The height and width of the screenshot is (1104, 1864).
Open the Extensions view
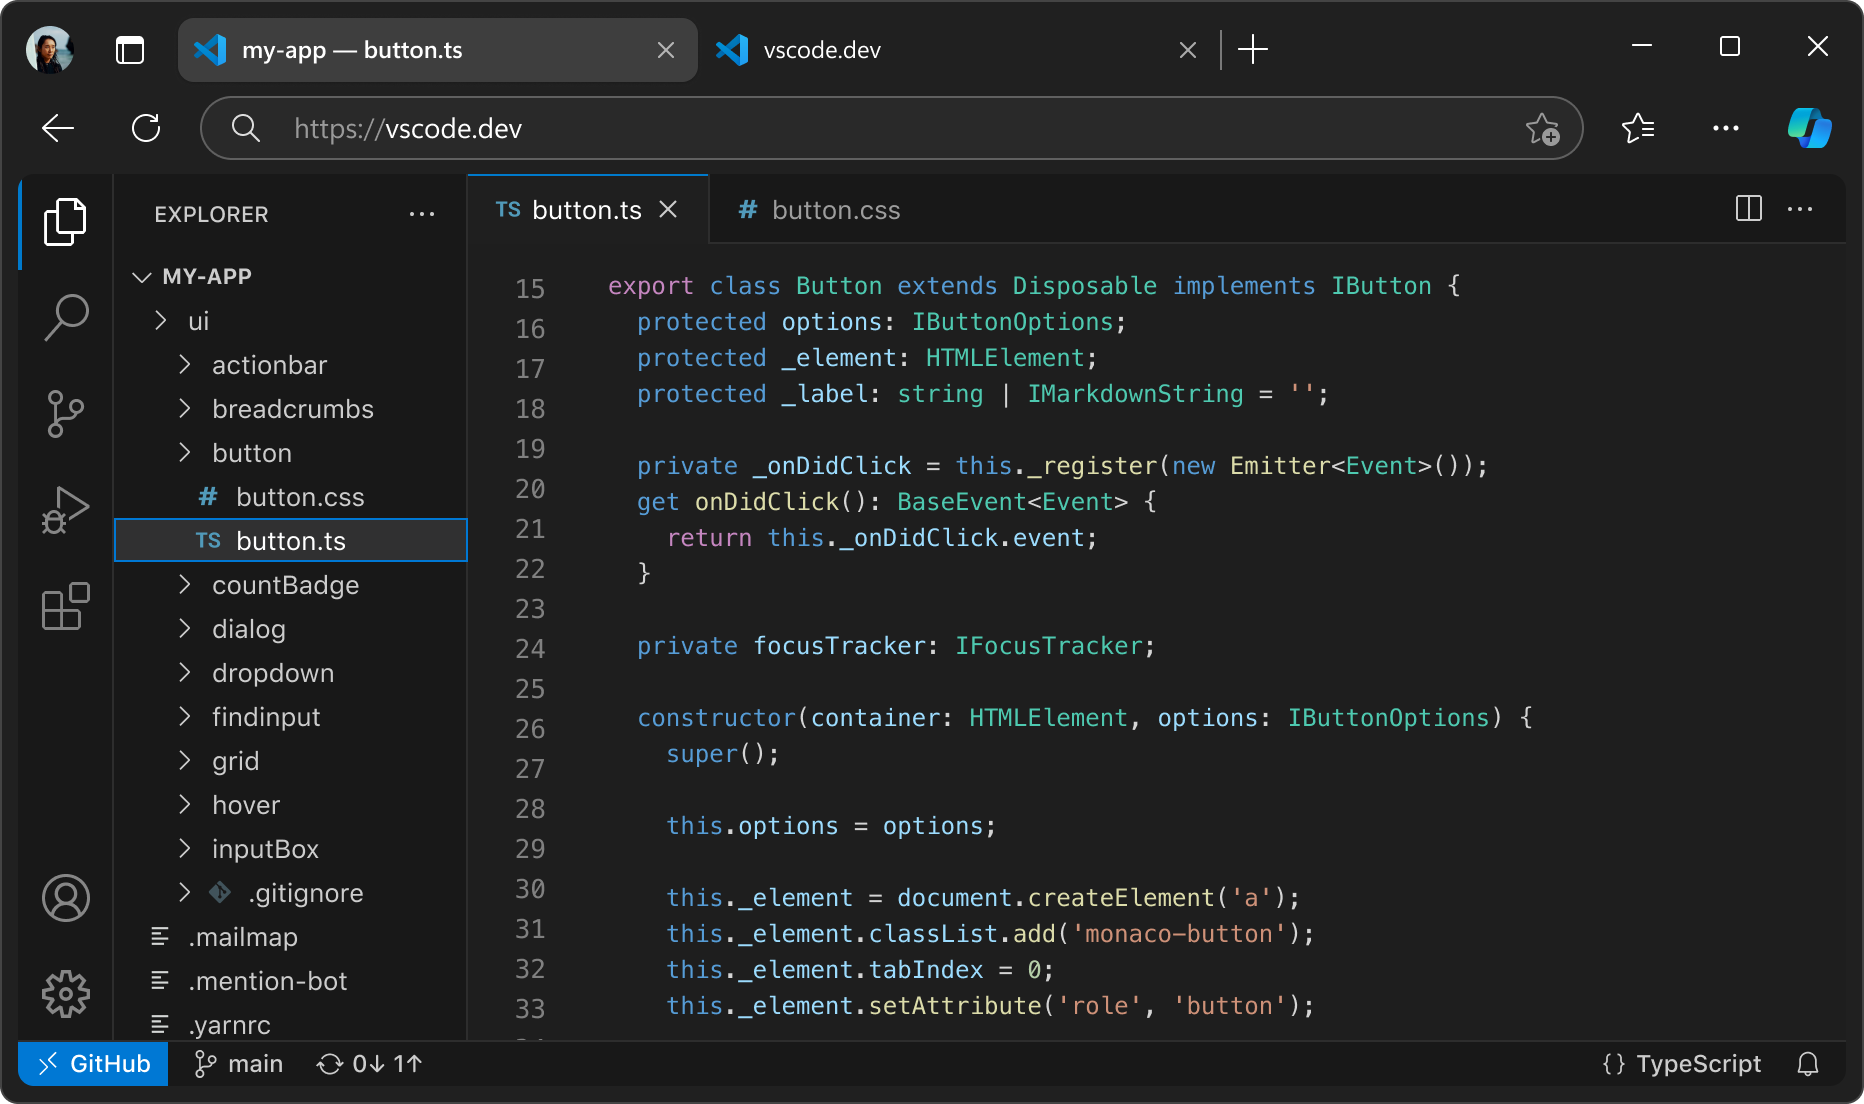coord(65,606)
